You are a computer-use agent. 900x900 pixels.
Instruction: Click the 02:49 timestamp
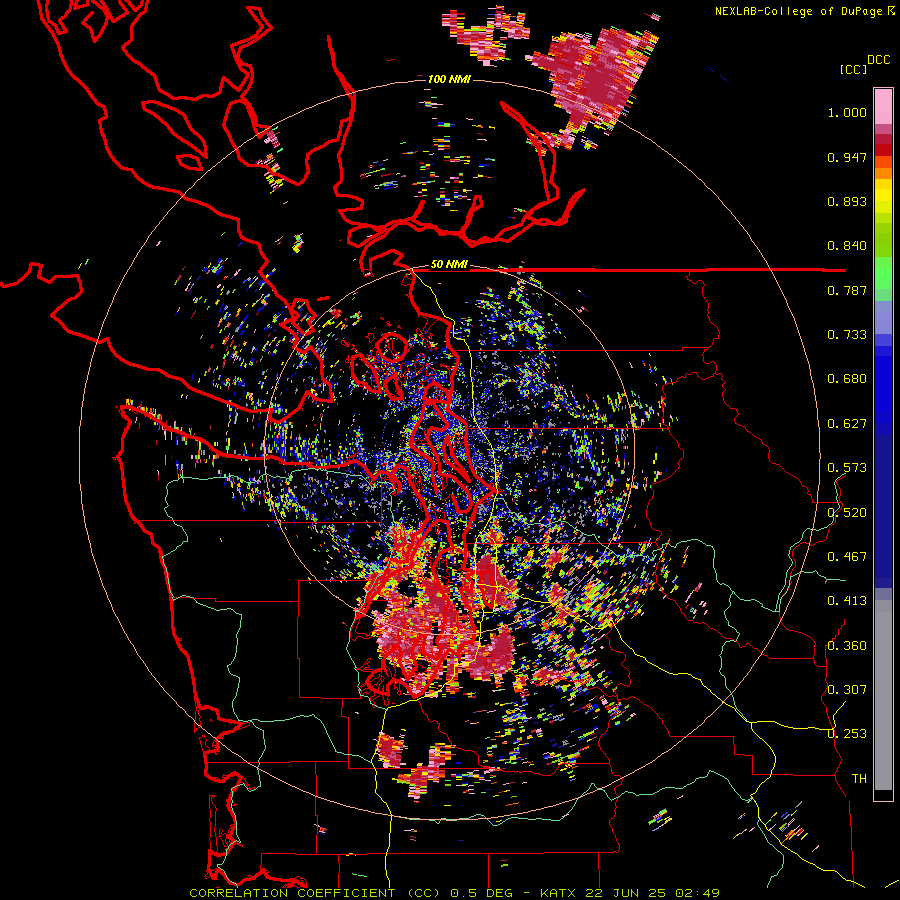click(695, 893)
